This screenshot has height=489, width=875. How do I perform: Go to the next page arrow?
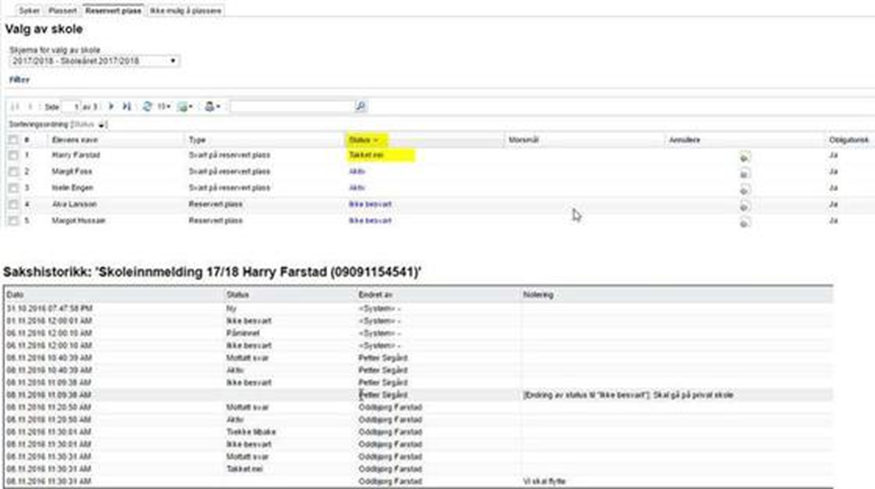pos(111,106)
